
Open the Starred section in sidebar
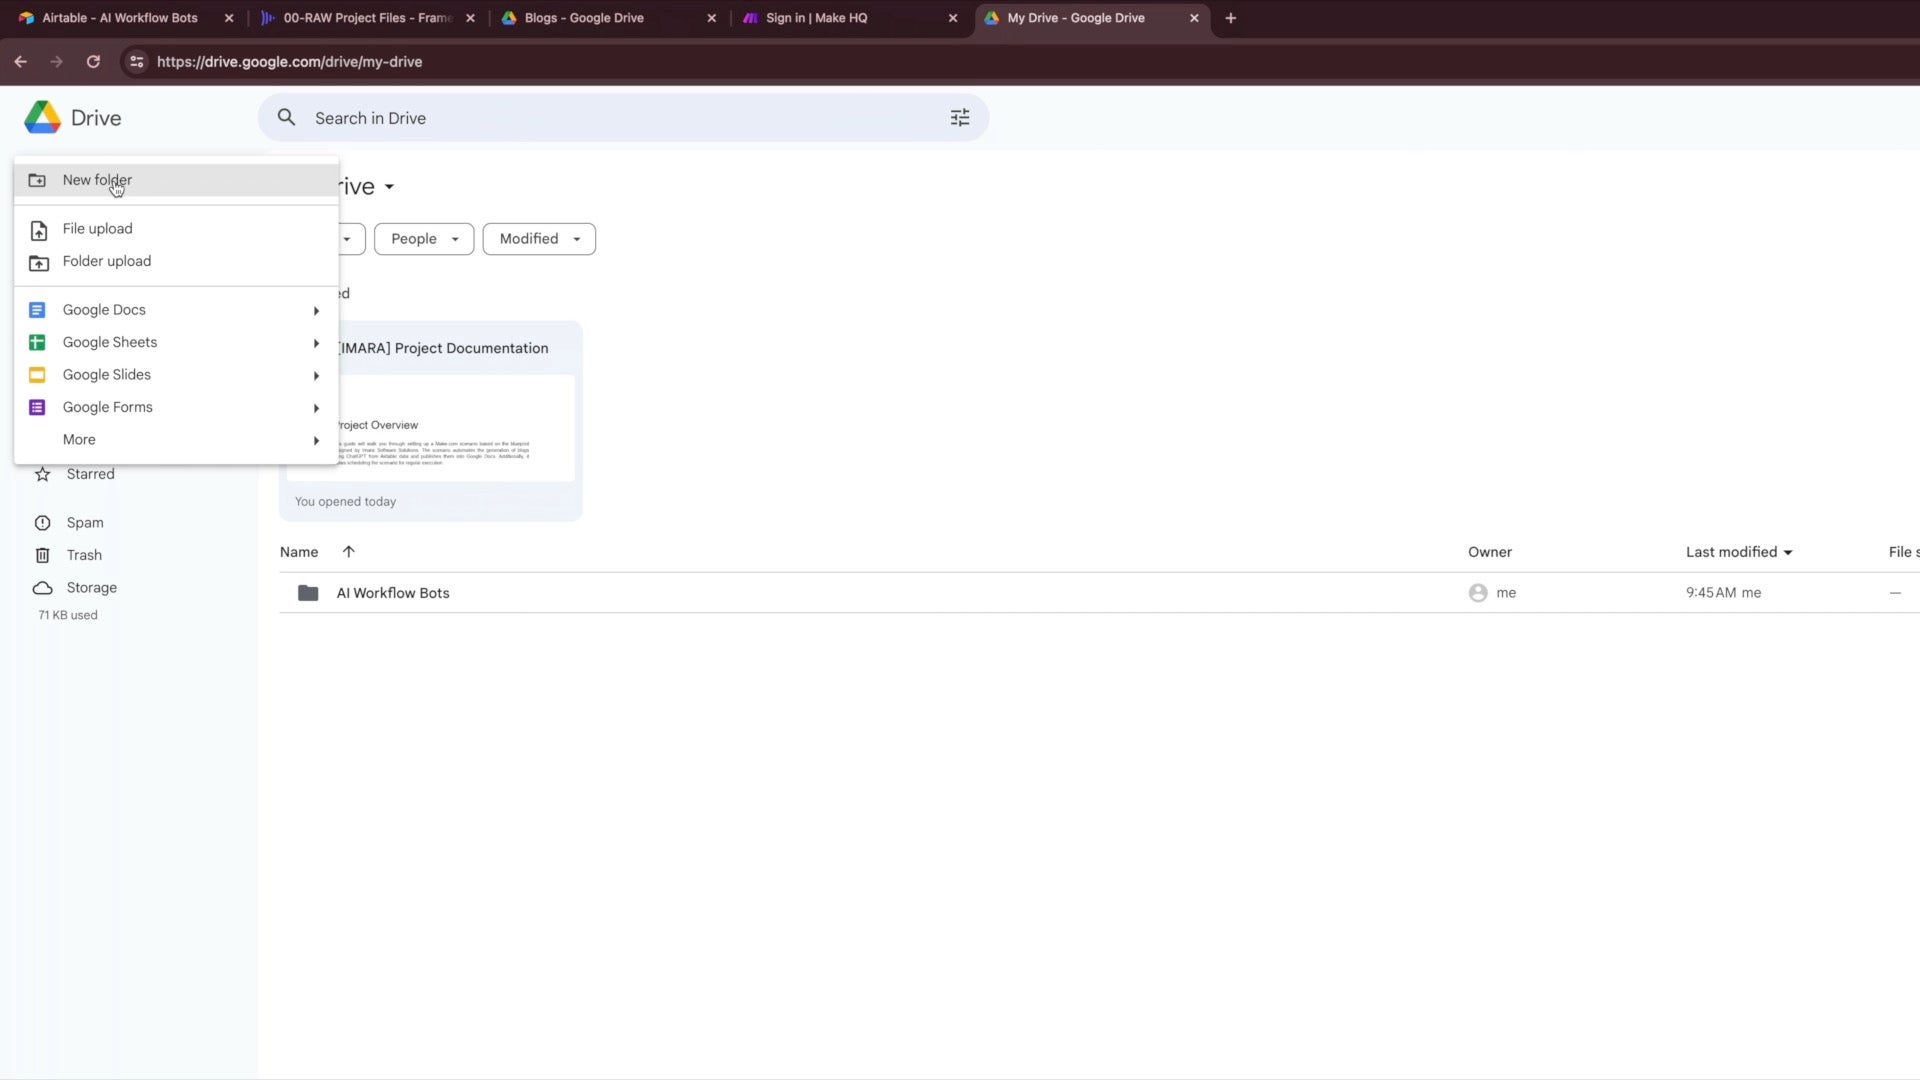click(x=89, y=473)
